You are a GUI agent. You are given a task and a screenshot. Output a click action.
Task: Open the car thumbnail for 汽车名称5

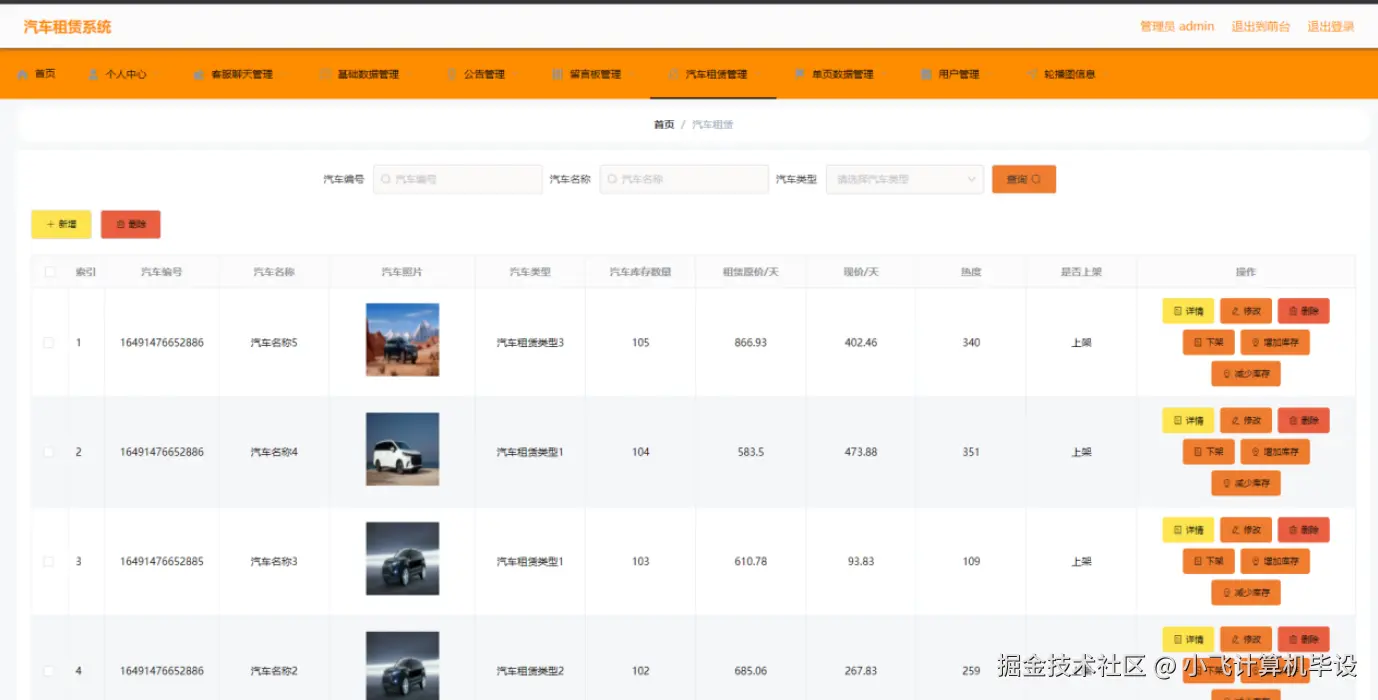[x=402, y=340]
